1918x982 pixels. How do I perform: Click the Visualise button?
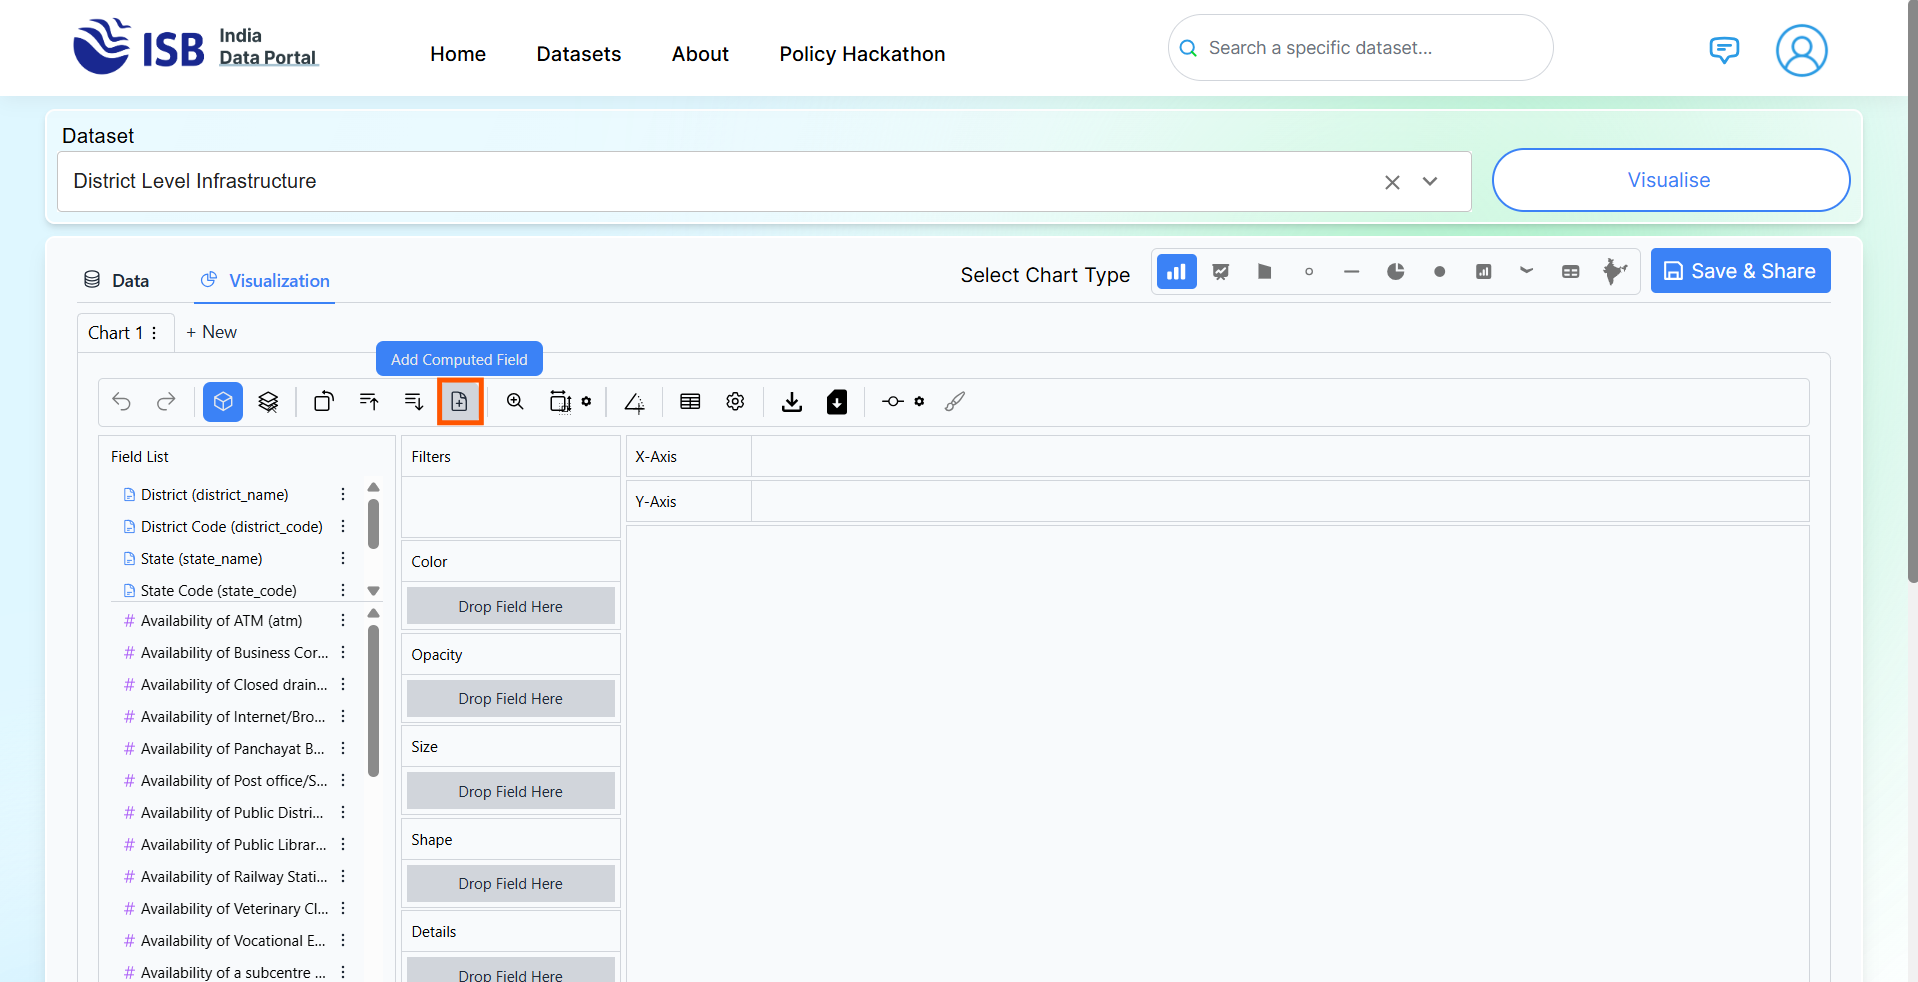click(1669, 180)
